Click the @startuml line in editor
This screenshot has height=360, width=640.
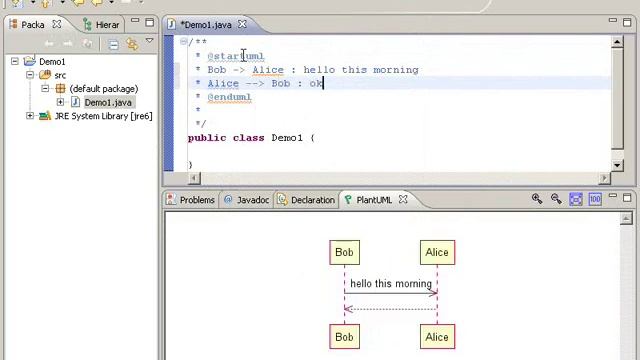click(236, 56)
